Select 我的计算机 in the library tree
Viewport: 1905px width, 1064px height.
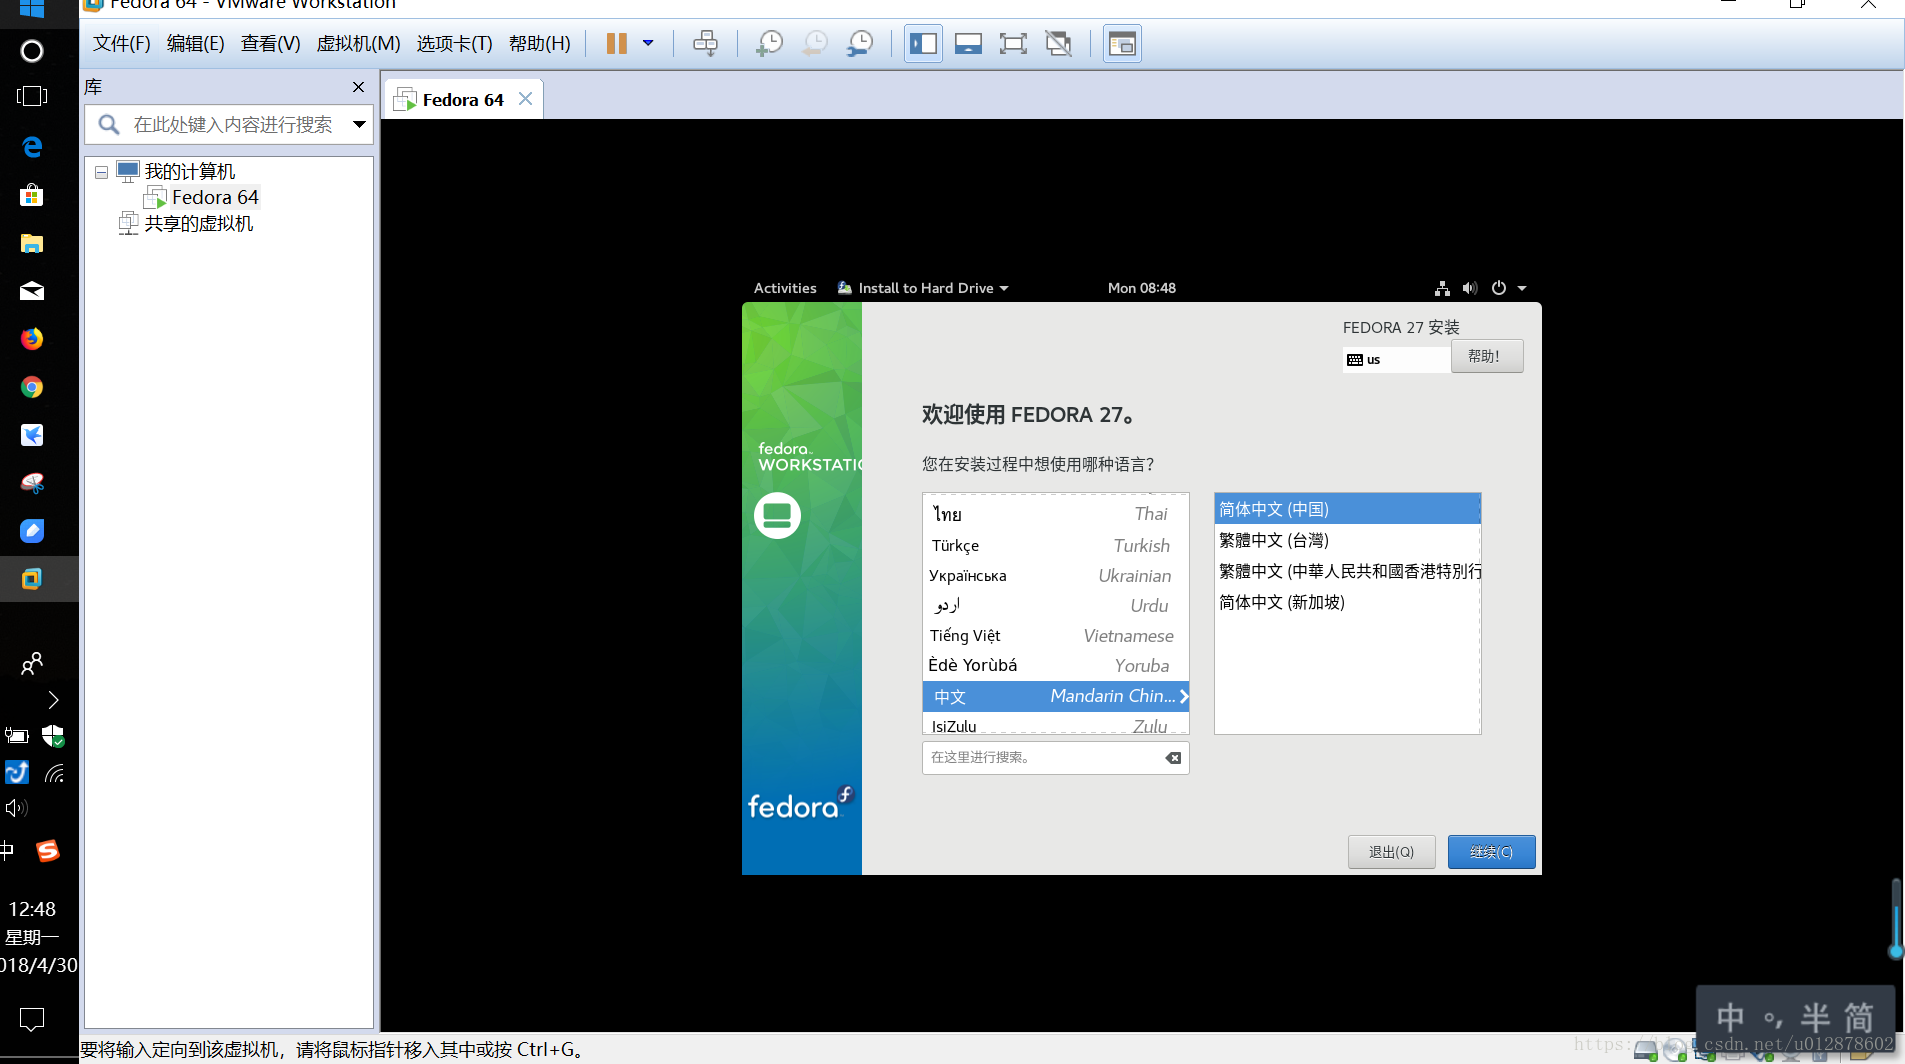click(190, 172)
